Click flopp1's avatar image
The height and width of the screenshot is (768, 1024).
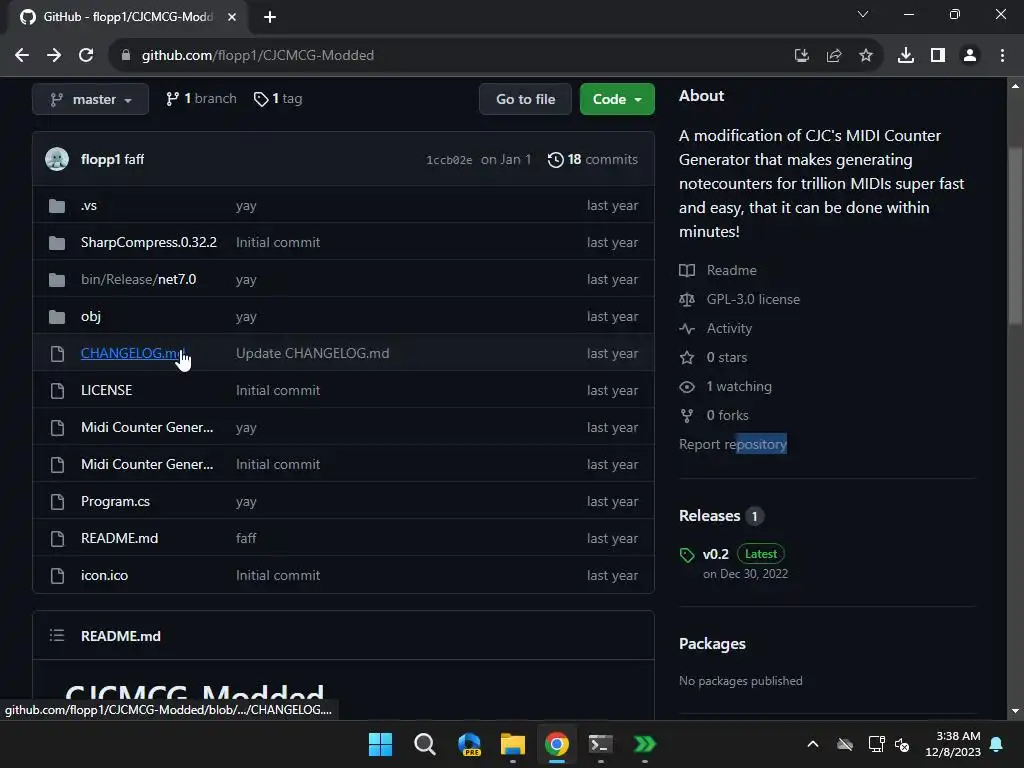pos(57,159)
